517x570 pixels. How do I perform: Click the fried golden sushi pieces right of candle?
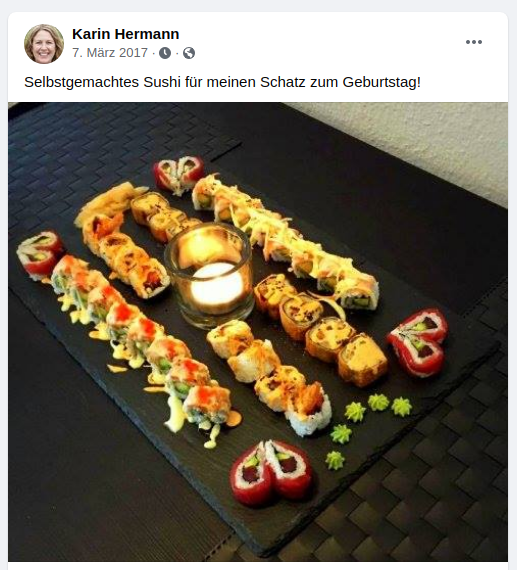(321, 329)
